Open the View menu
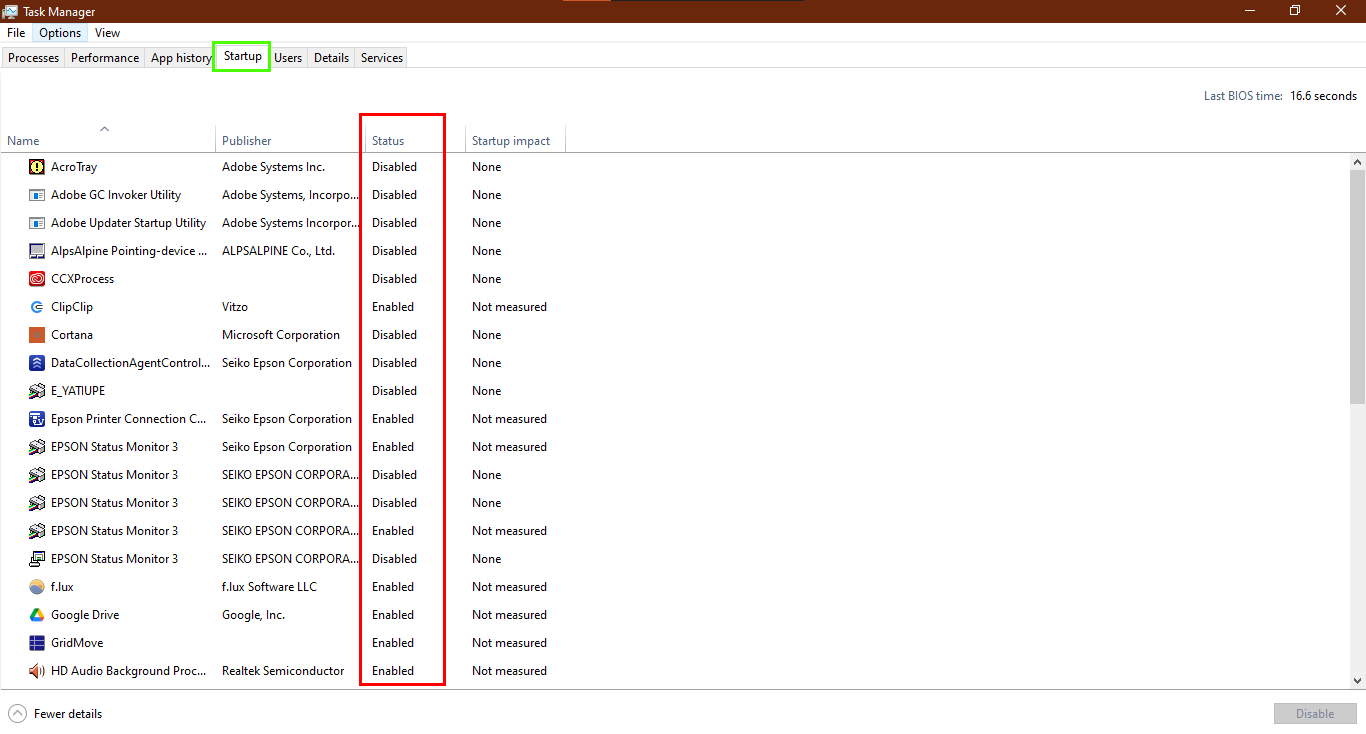Viewport: 1366px width, 734px height. (x=106, y=33)
